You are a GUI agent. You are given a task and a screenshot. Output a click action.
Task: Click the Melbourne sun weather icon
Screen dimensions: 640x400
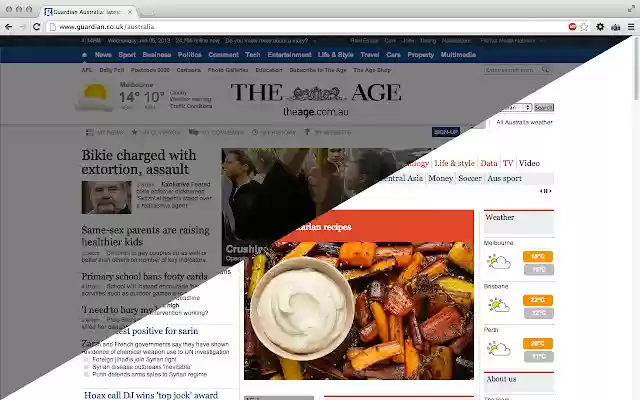pos(95,96)
